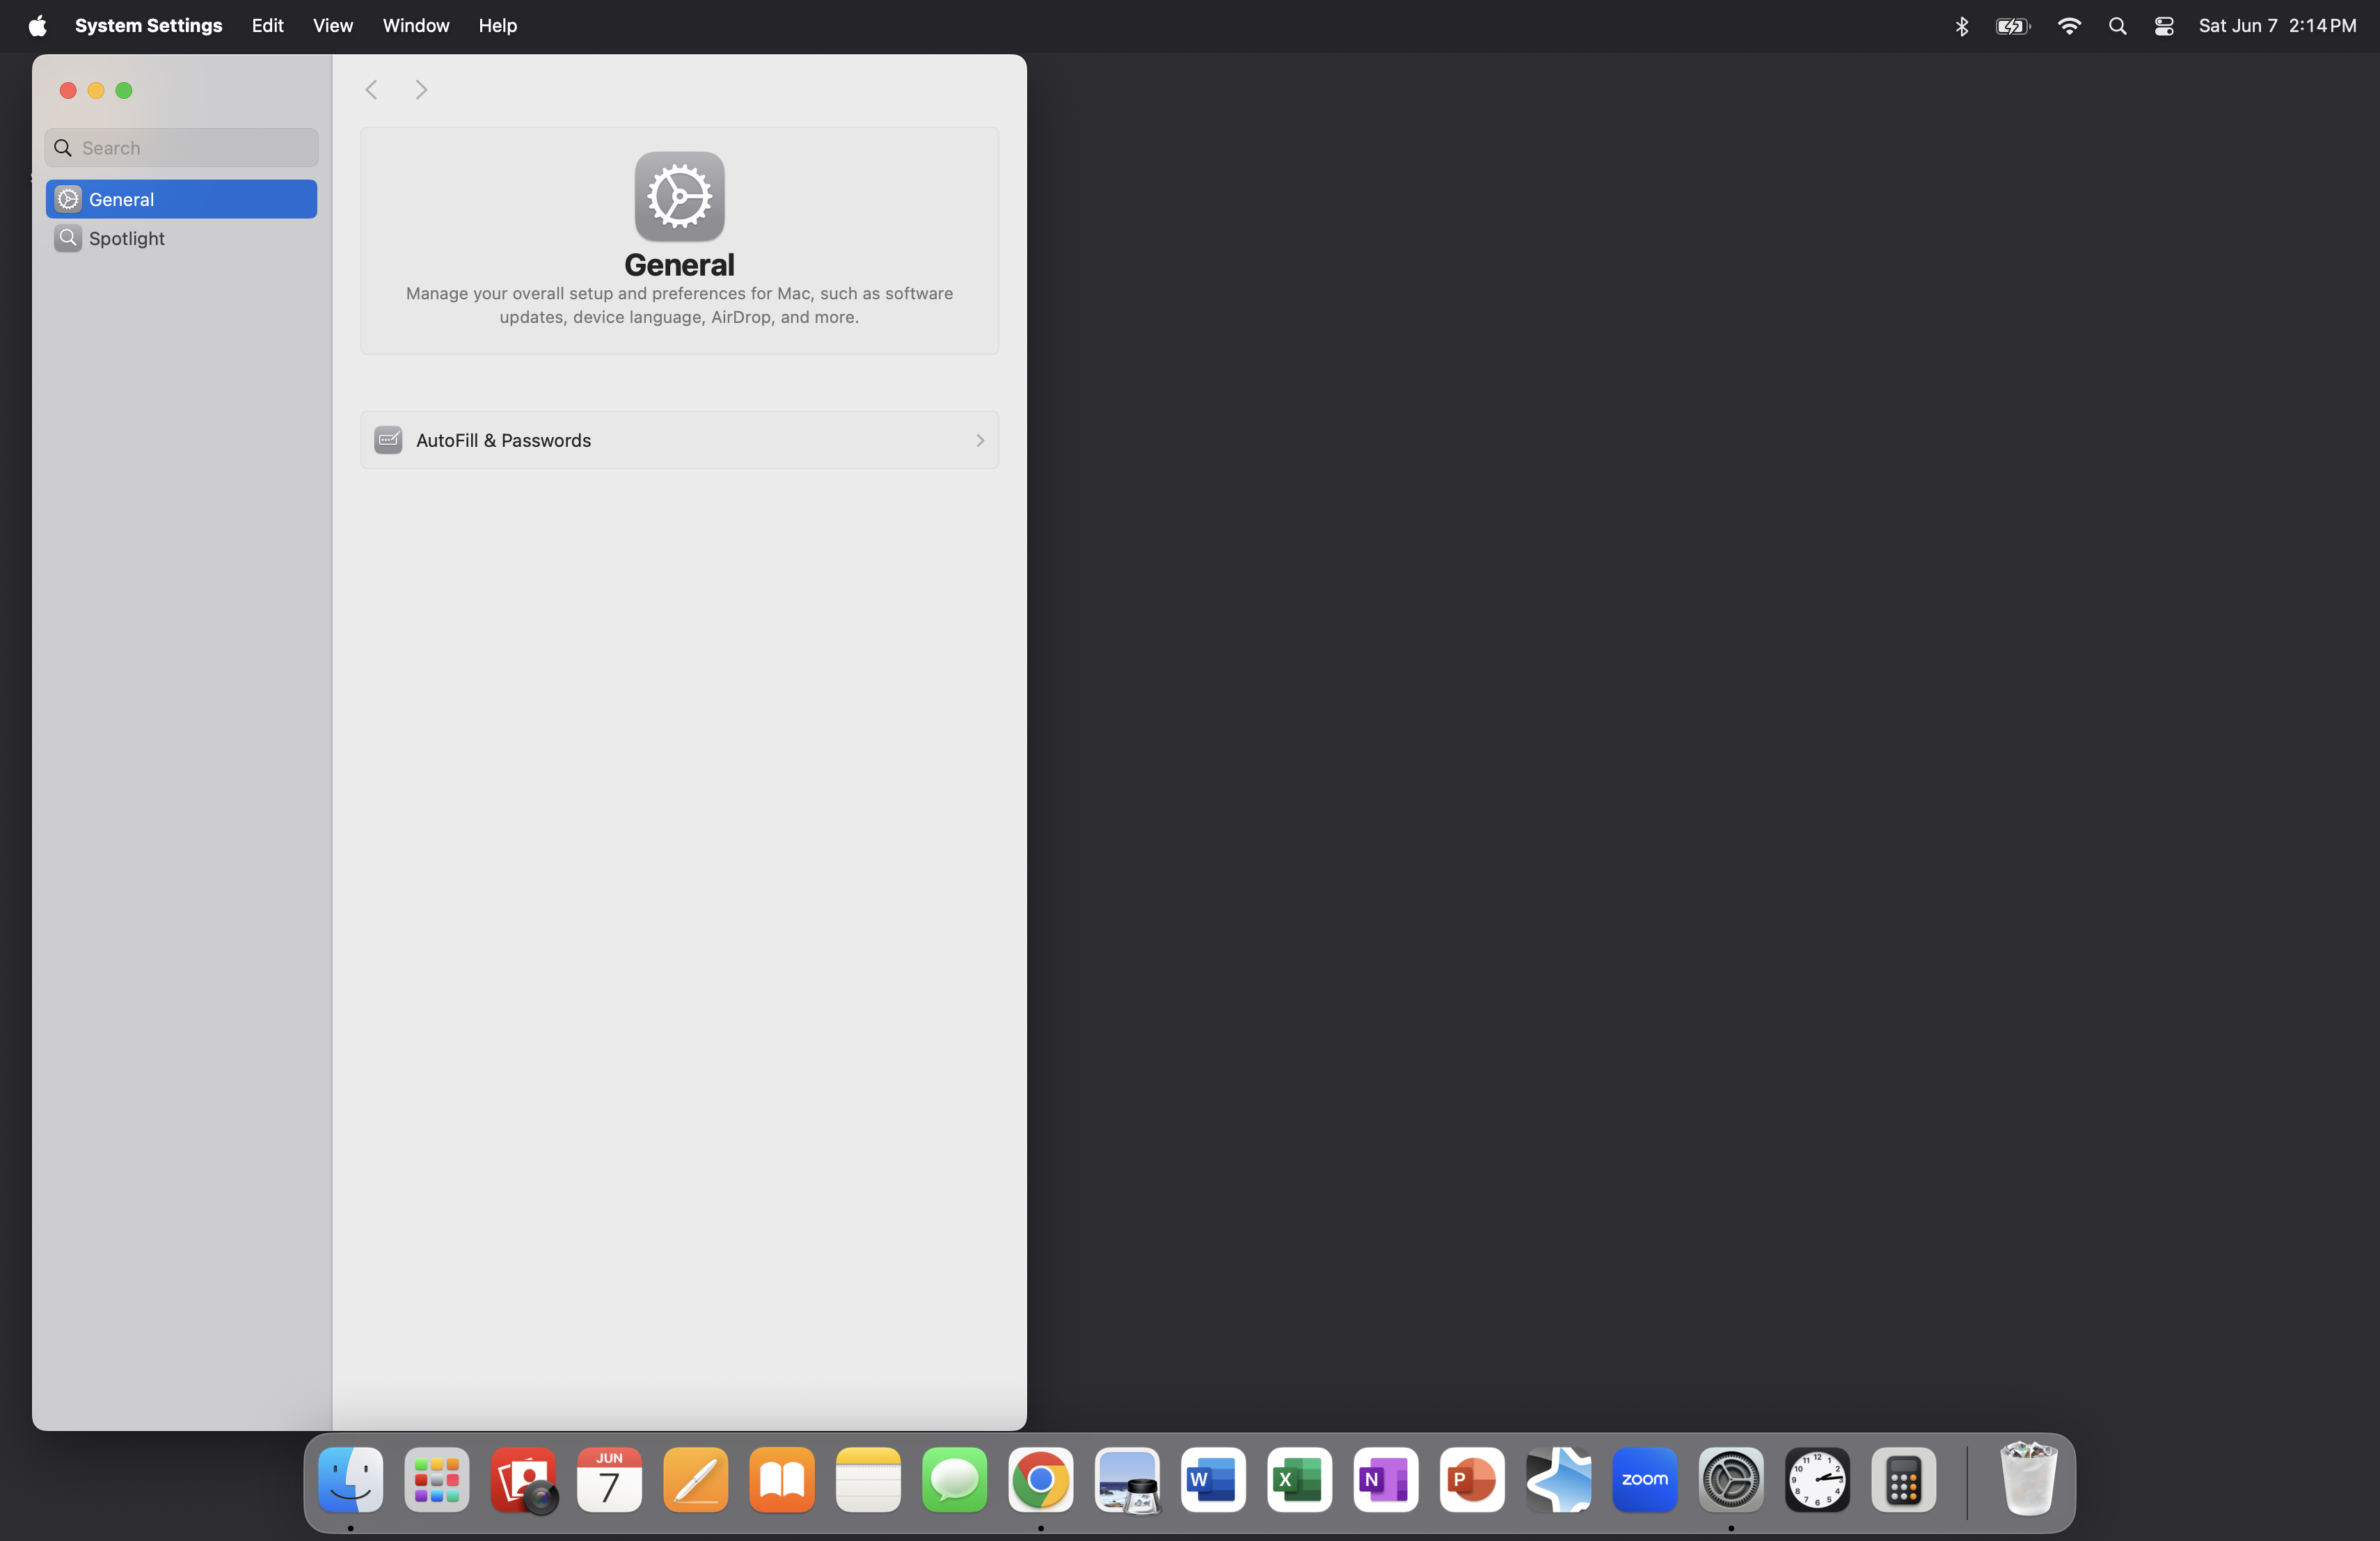Open Photo Booth from the Dock

pos(523,1479)
